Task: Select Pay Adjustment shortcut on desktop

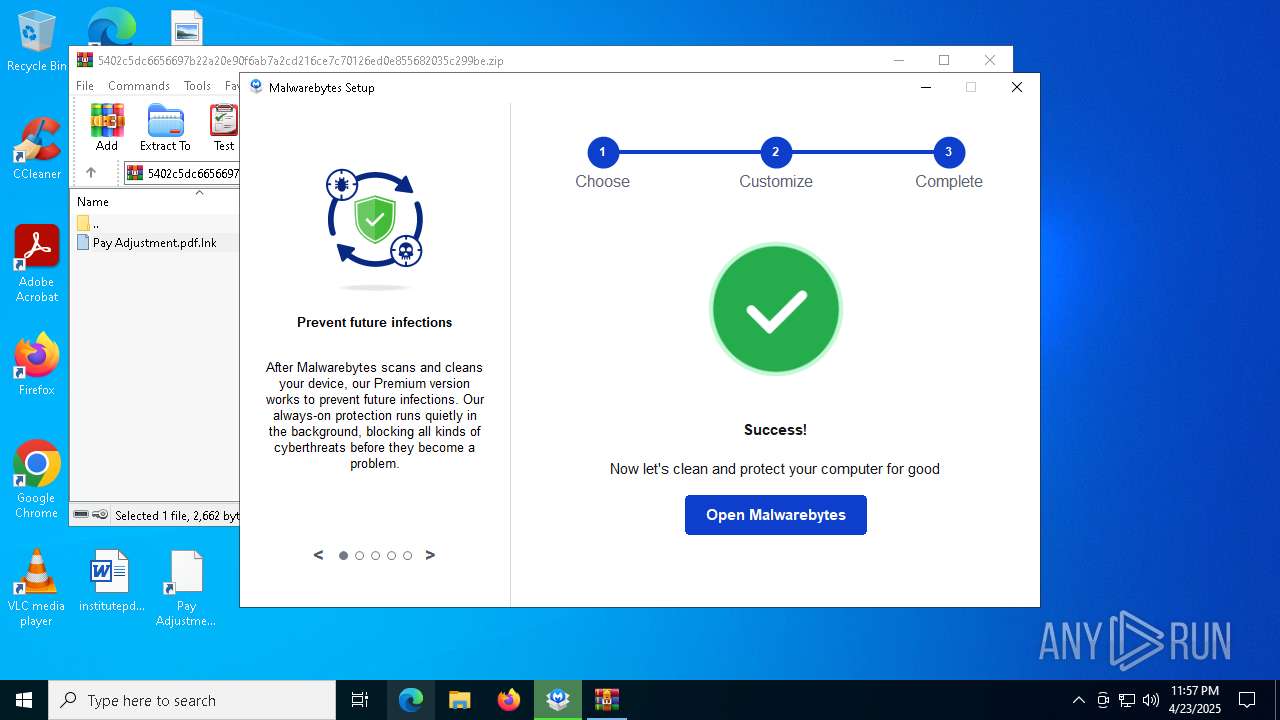Action: pyautogui.click(x=186, y=587)
